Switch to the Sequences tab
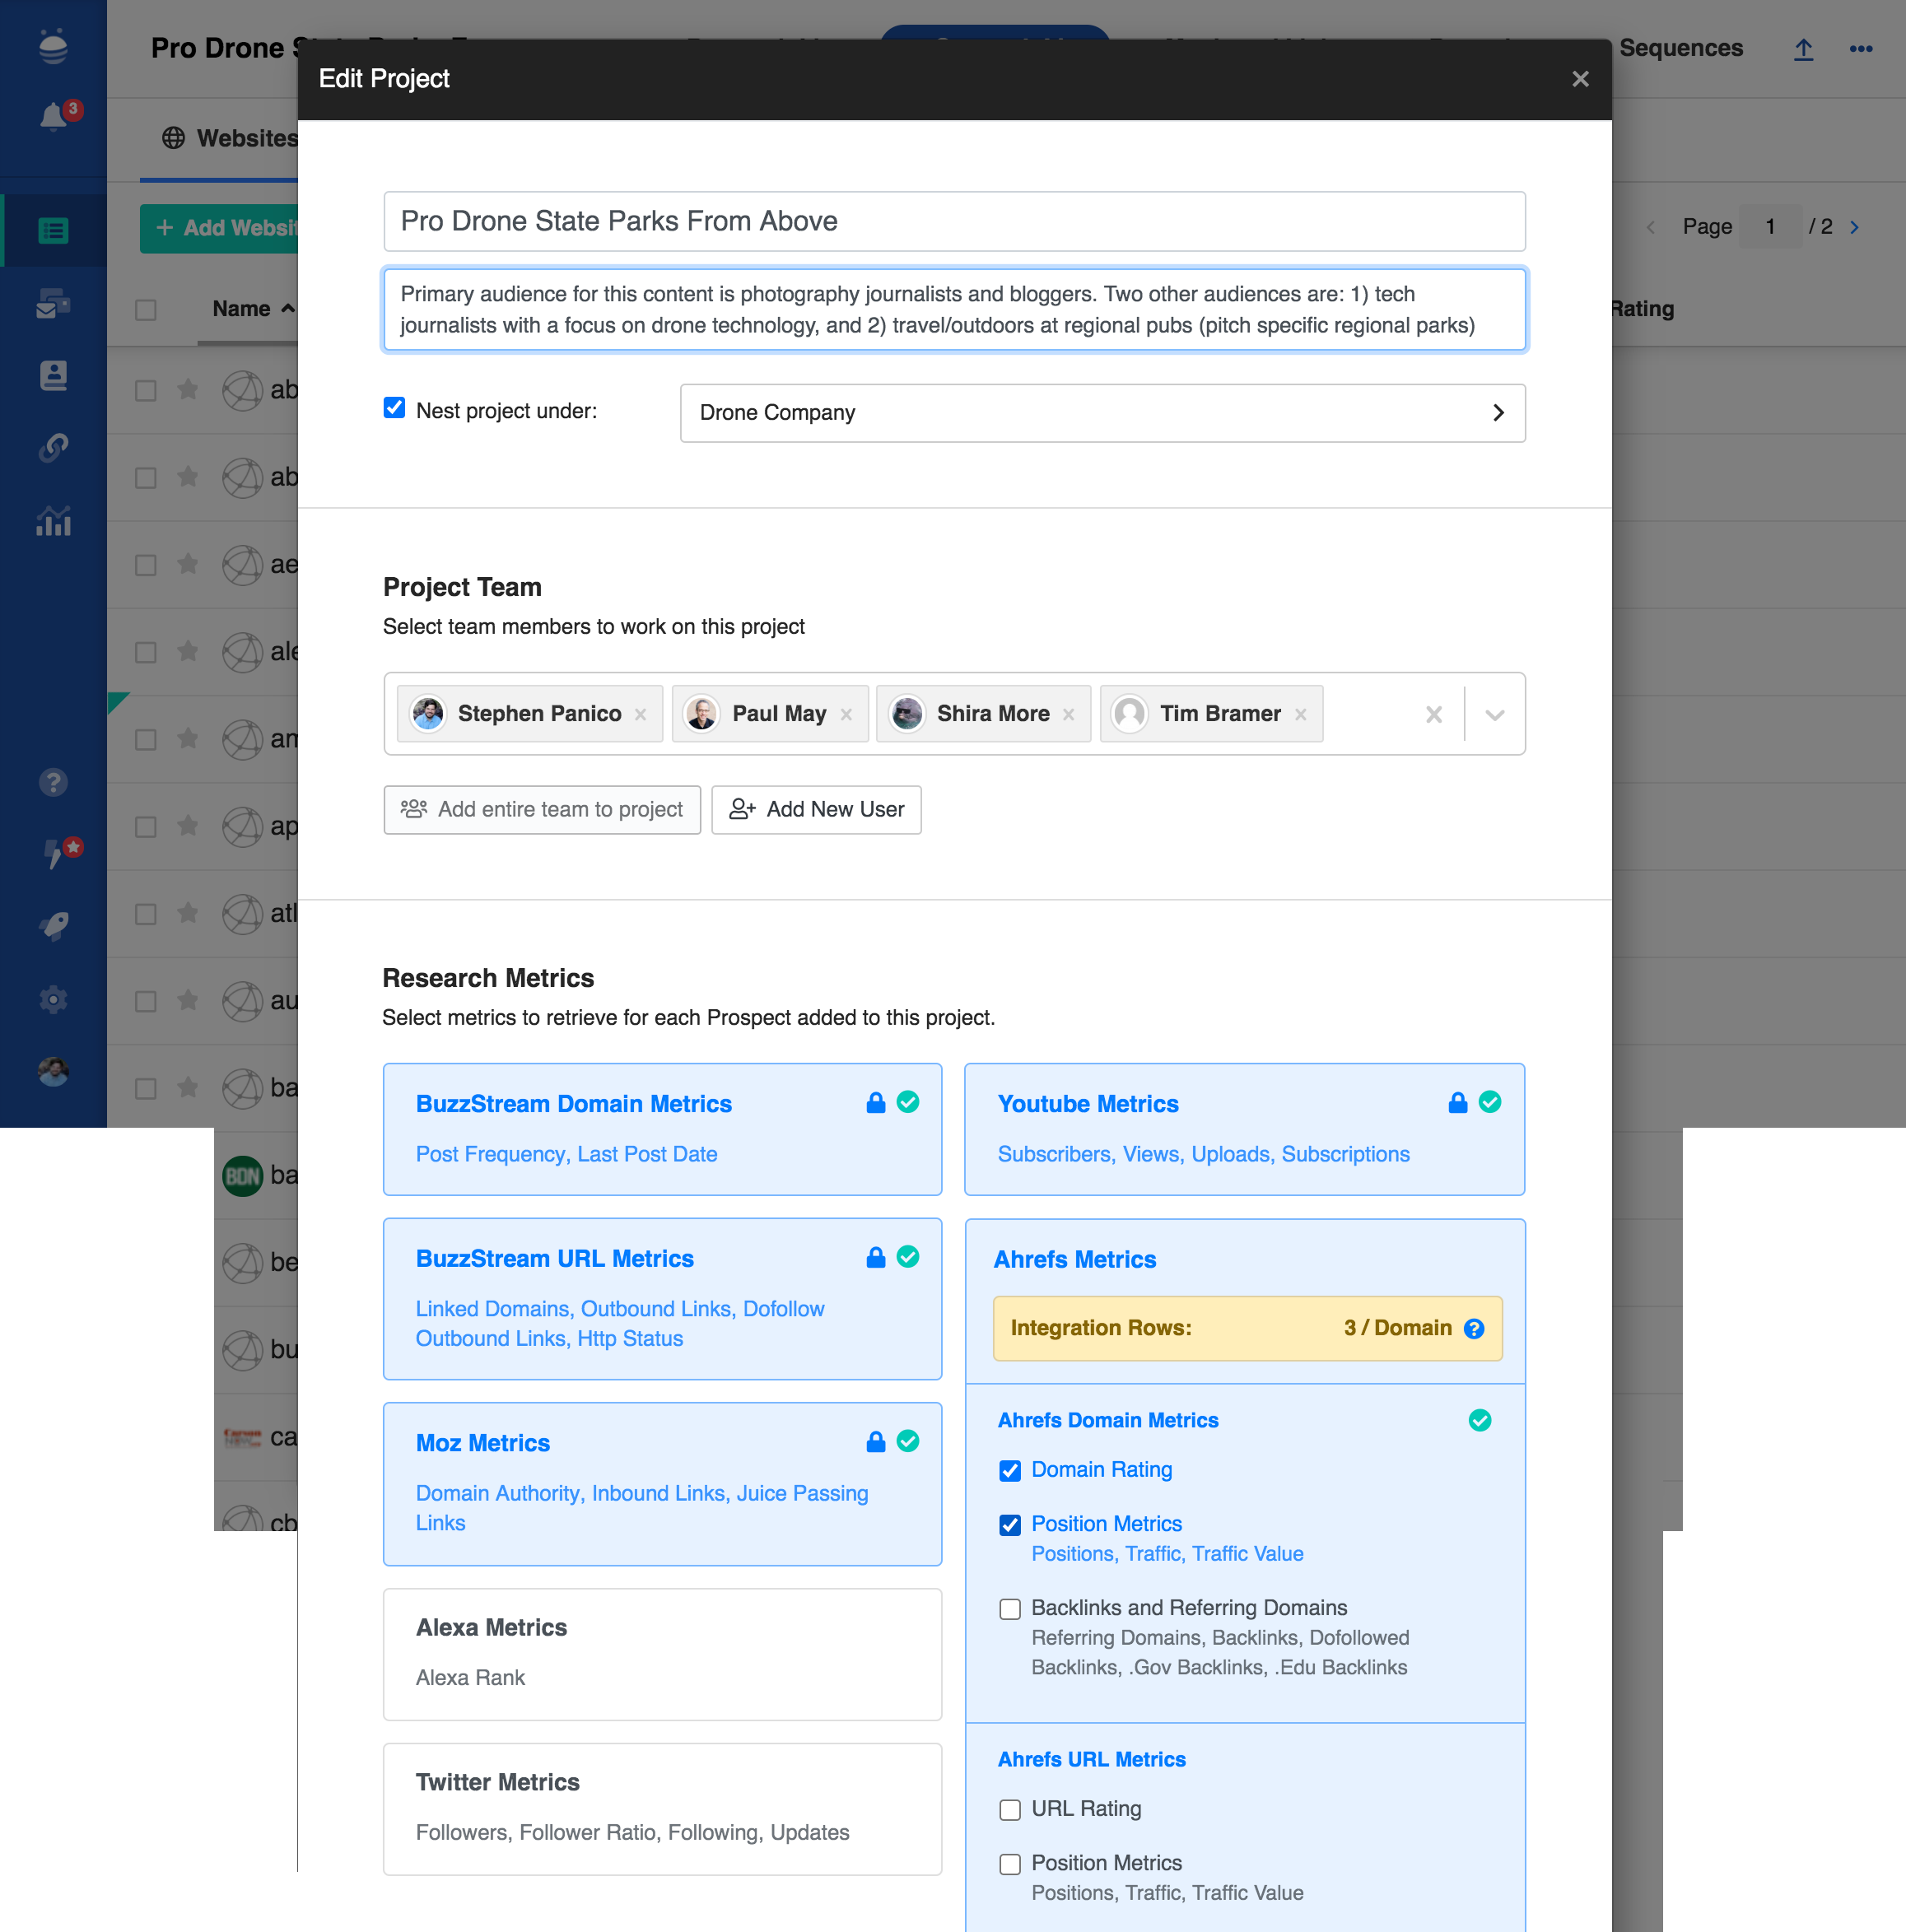The image size is (1906, 1932). point(1680,48)
